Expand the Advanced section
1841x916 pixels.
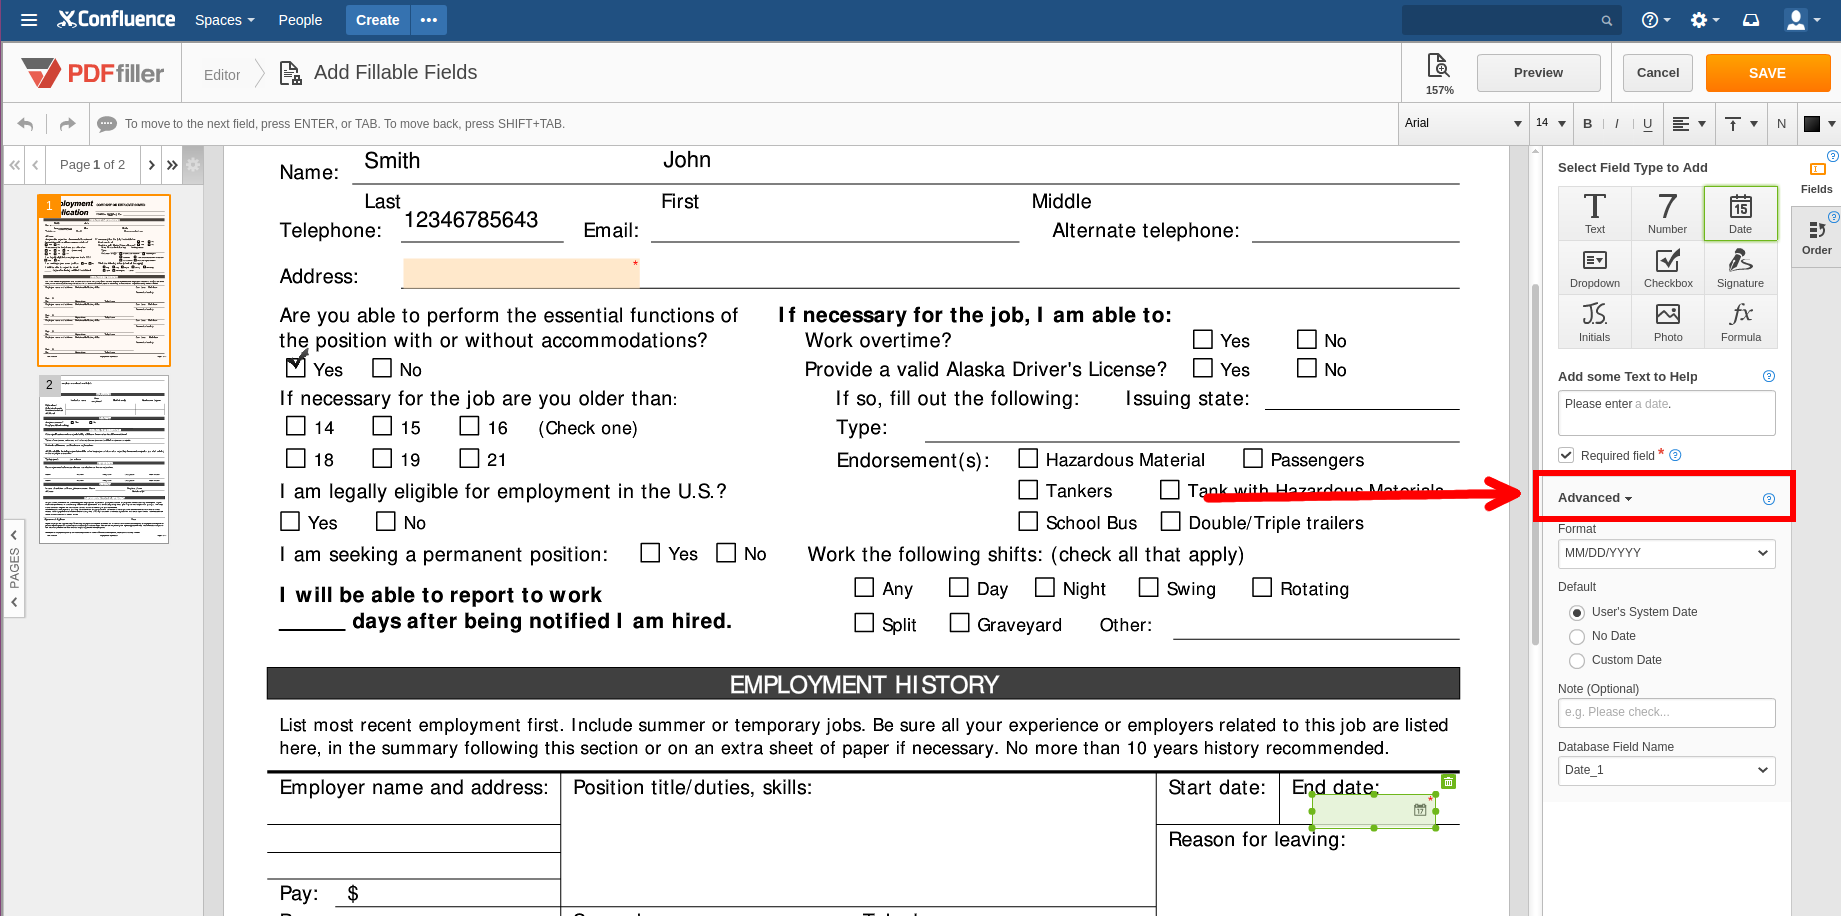point(1595,498)
